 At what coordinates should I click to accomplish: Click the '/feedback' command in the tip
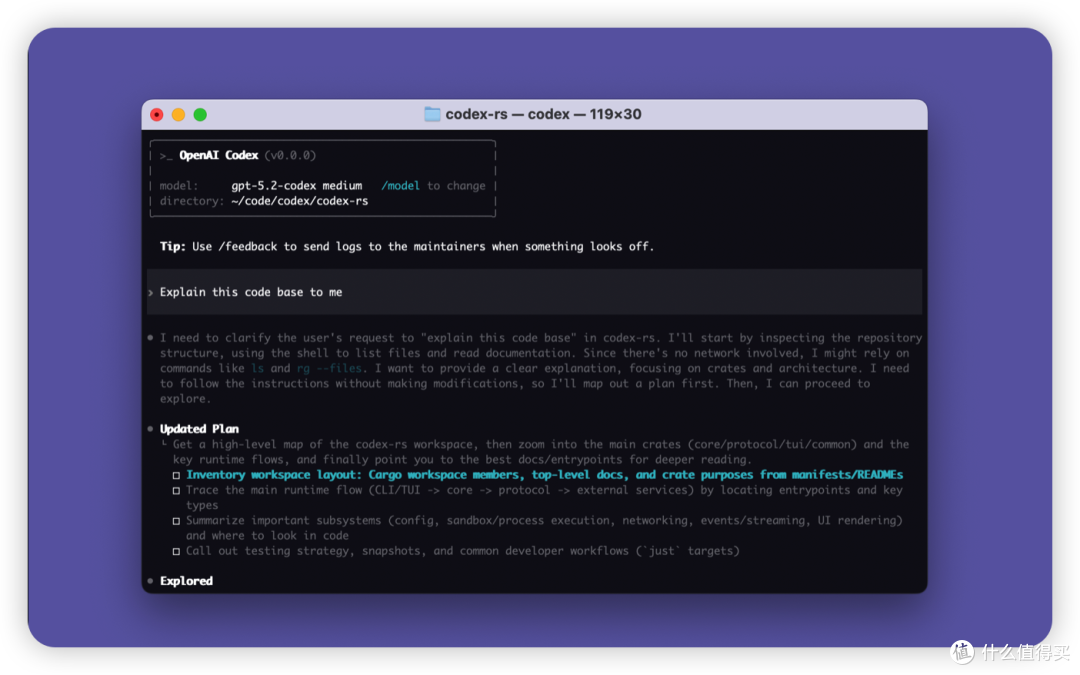pyautogui.click(x=247, y=247)
